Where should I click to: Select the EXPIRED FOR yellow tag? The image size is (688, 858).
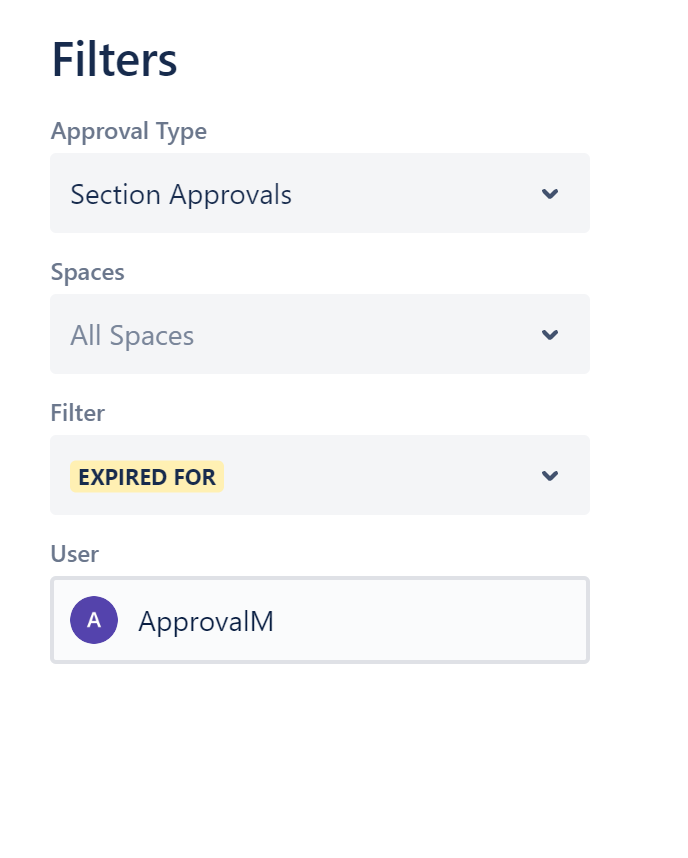tap(147, 477)
